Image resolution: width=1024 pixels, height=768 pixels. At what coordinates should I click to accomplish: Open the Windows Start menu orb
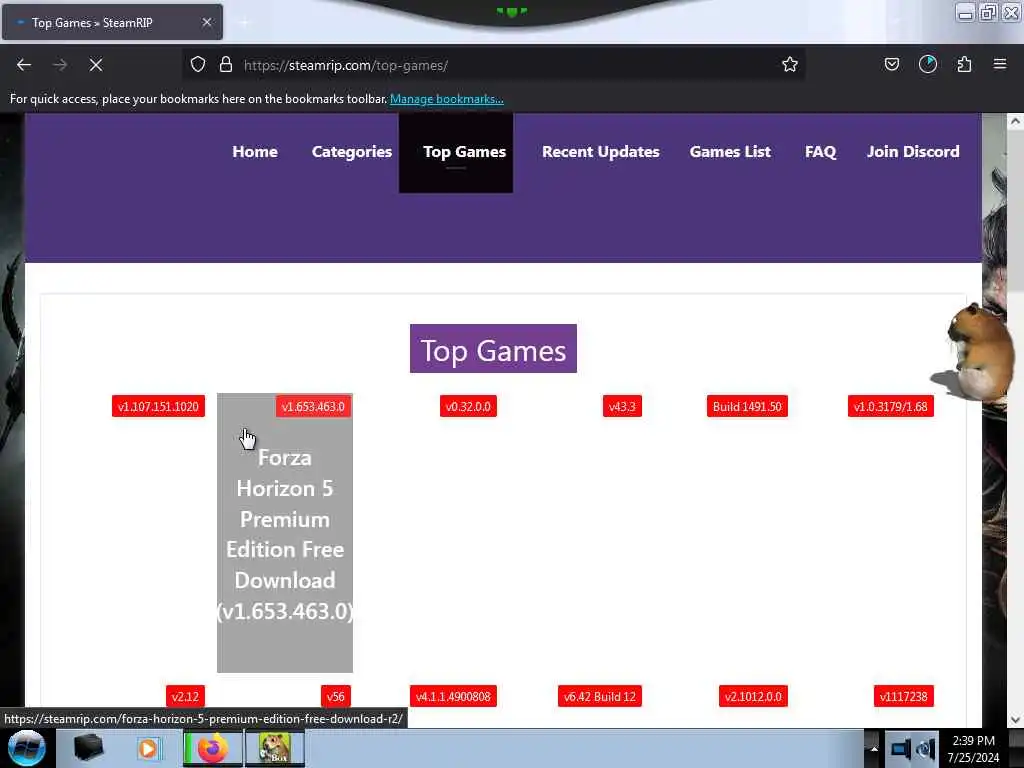26,748
